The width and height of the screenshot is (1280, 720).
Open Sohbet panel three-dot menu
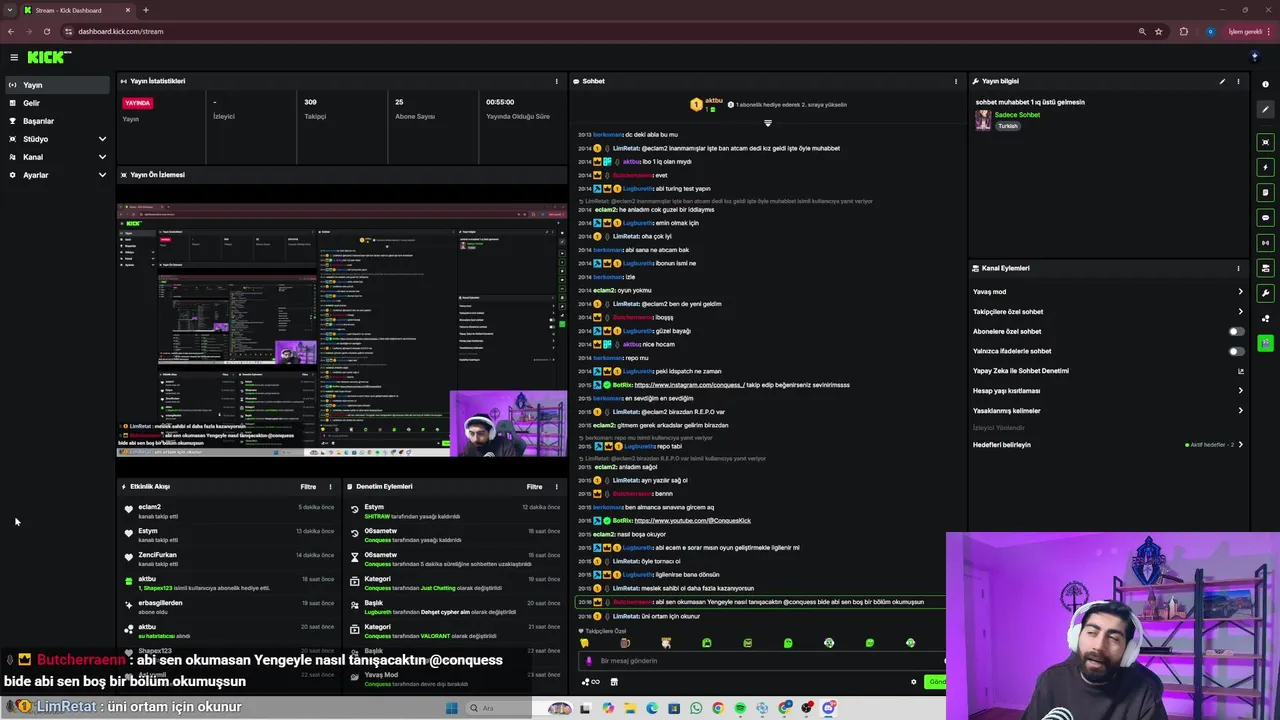pos(956,81)
